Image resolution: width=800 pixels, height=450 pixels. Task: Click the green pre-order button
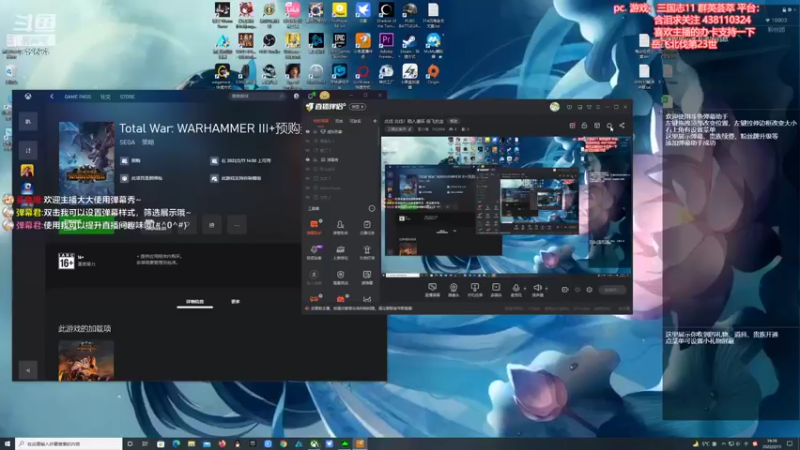87,224
